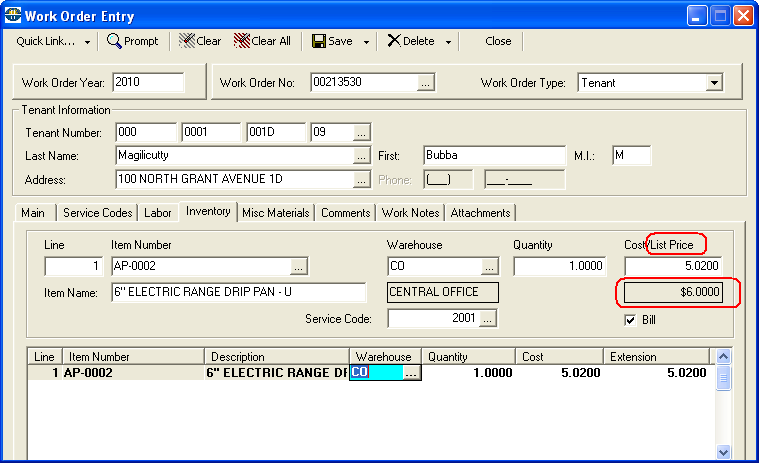The height and width of the screenshot is (463, 759).
Task: Click the grid vertical scrollbar up arrow
Action: coord(725,356)
